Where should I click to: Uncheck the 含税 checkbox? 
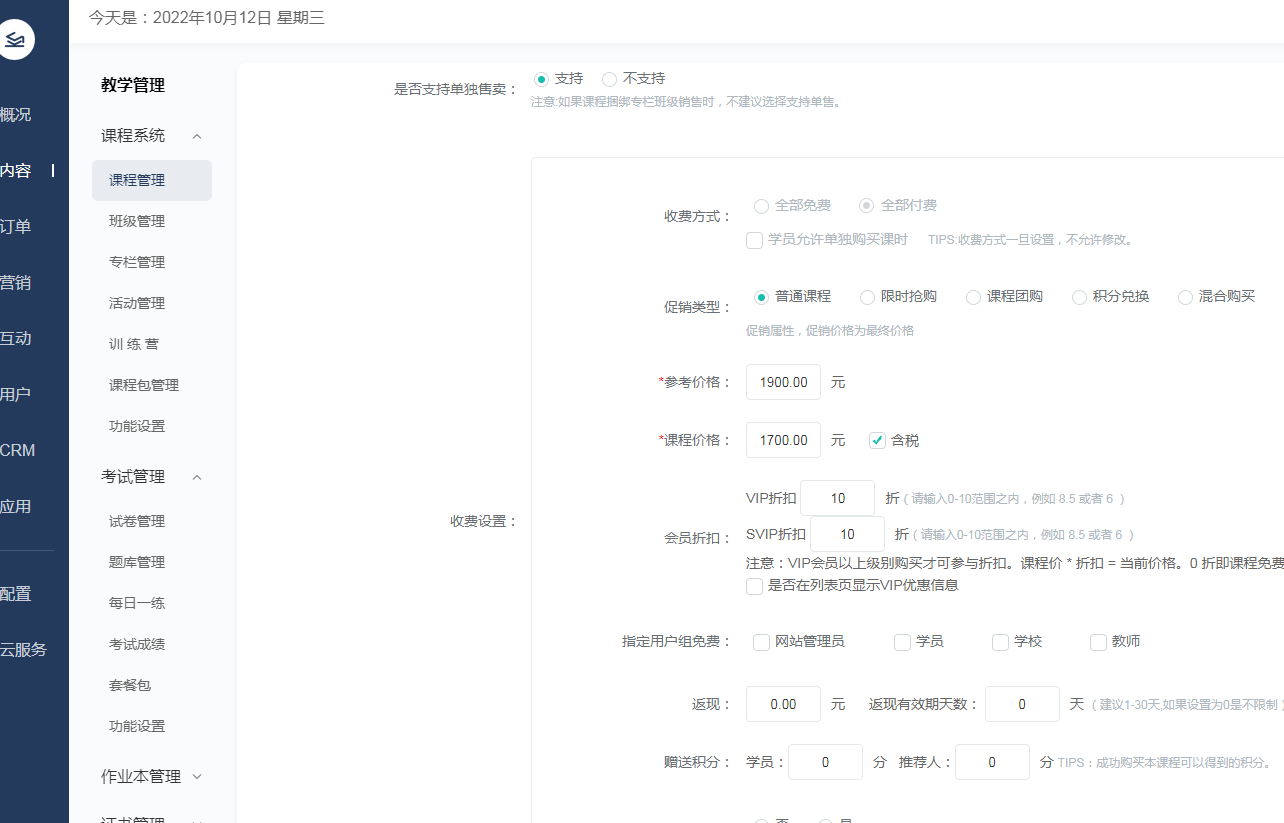[x=877, y=440]
